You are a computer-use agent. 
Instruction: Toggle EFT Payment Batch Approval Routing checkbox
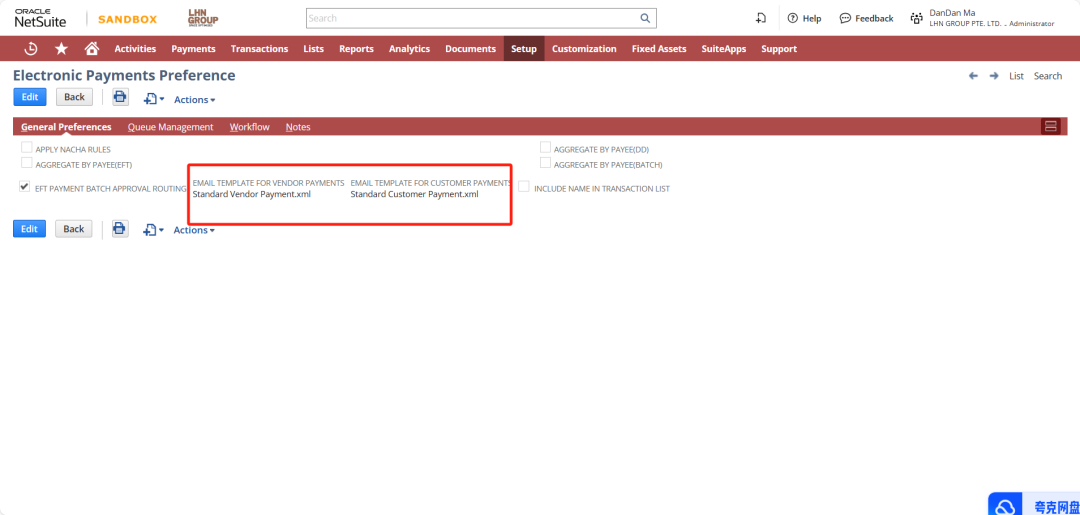pyautogui.click(x=25, y=186)
